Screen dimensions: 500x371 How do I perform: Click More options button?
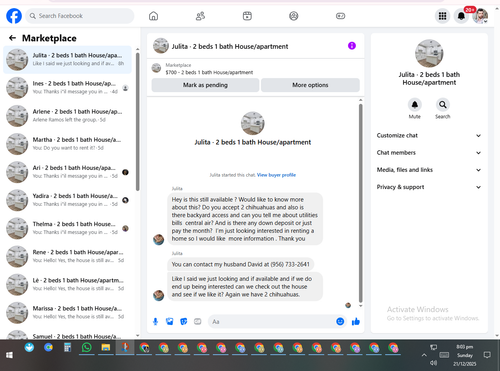[x=310, y=85]
